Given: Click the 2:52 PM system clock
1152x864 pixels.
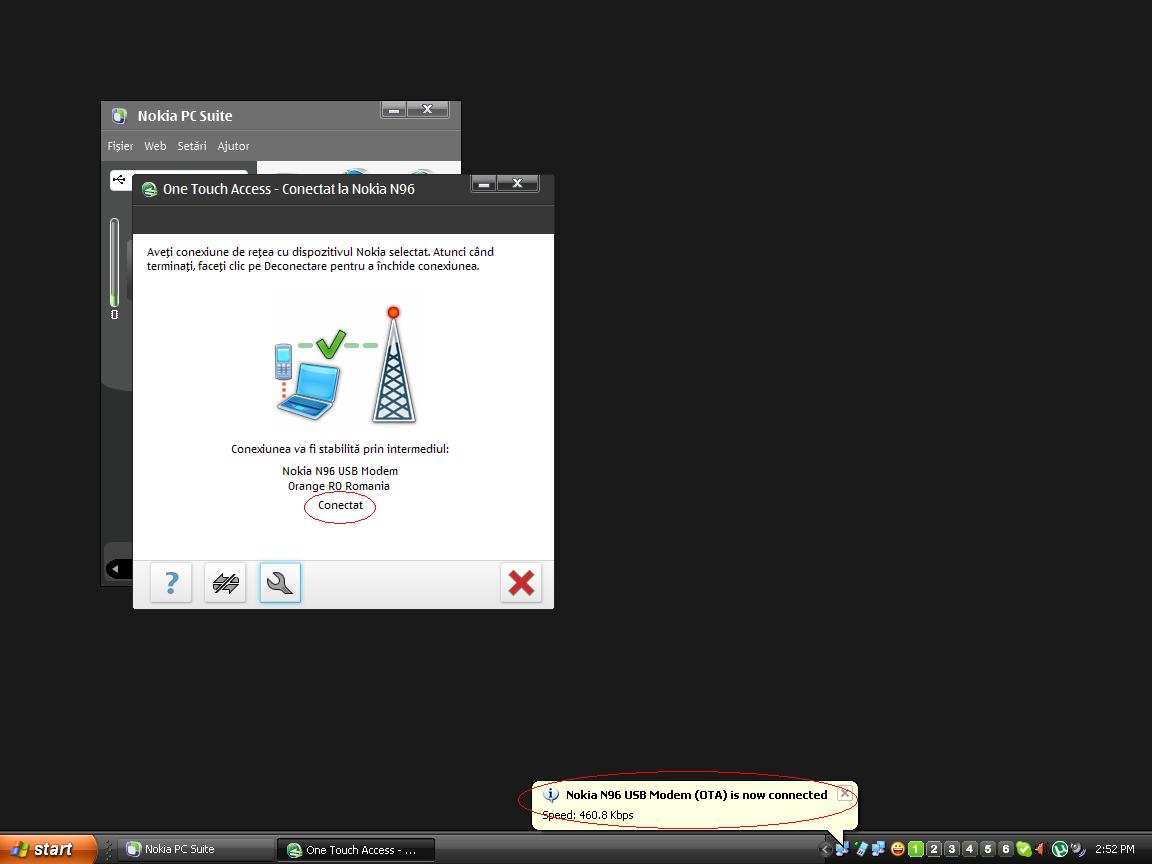Looking at the screenshot, I should tap(1115, 849).
